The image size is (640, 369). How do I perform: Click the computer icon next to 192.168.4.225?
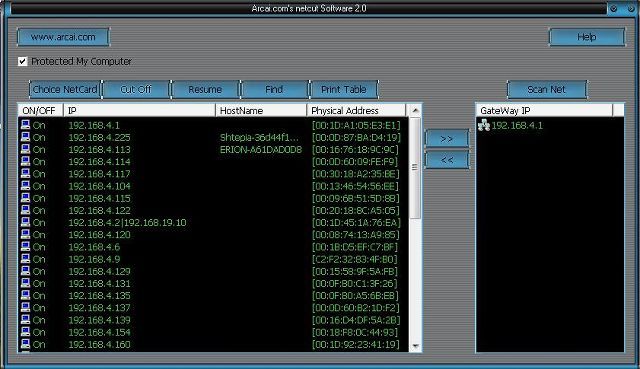tap(25, 137)
